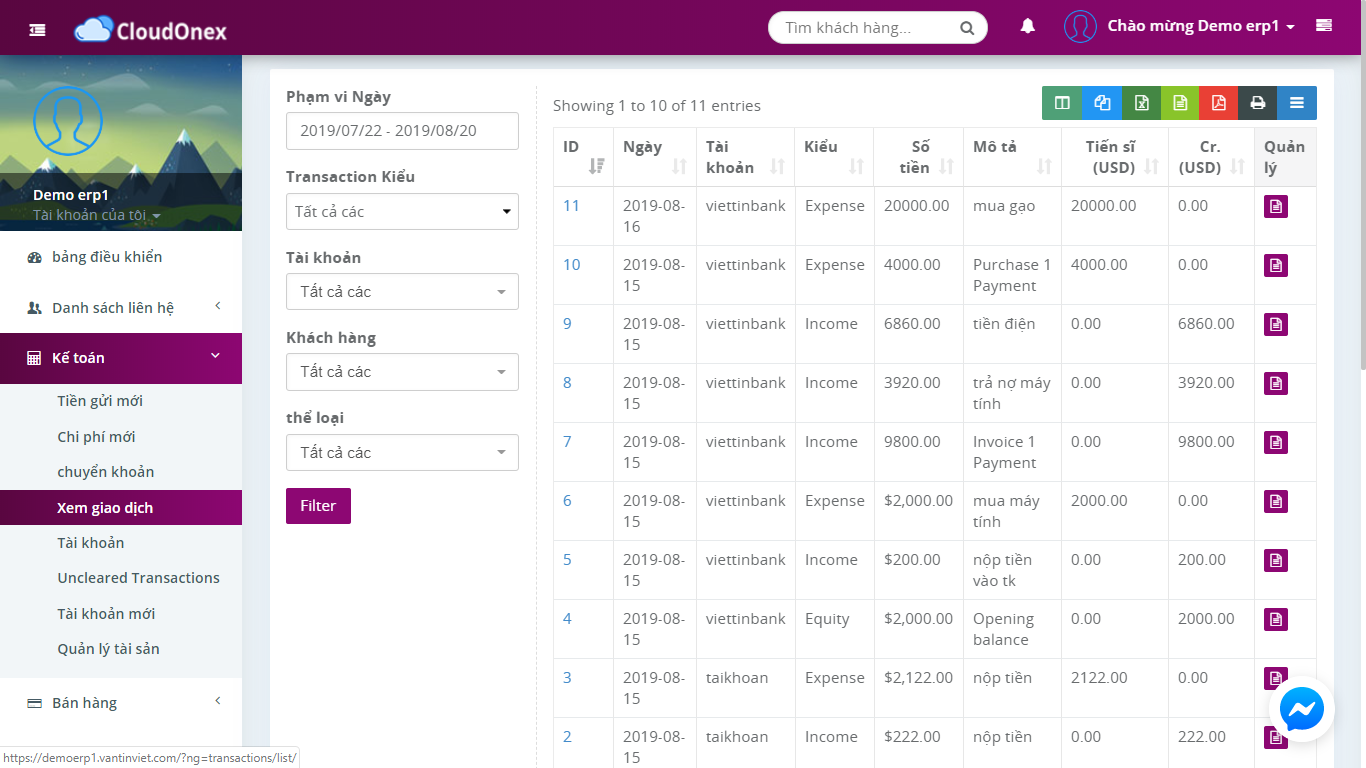Open Uncleared Transactions in sidebar
This screenshot has width=1366, height=768.
[138, 578]
